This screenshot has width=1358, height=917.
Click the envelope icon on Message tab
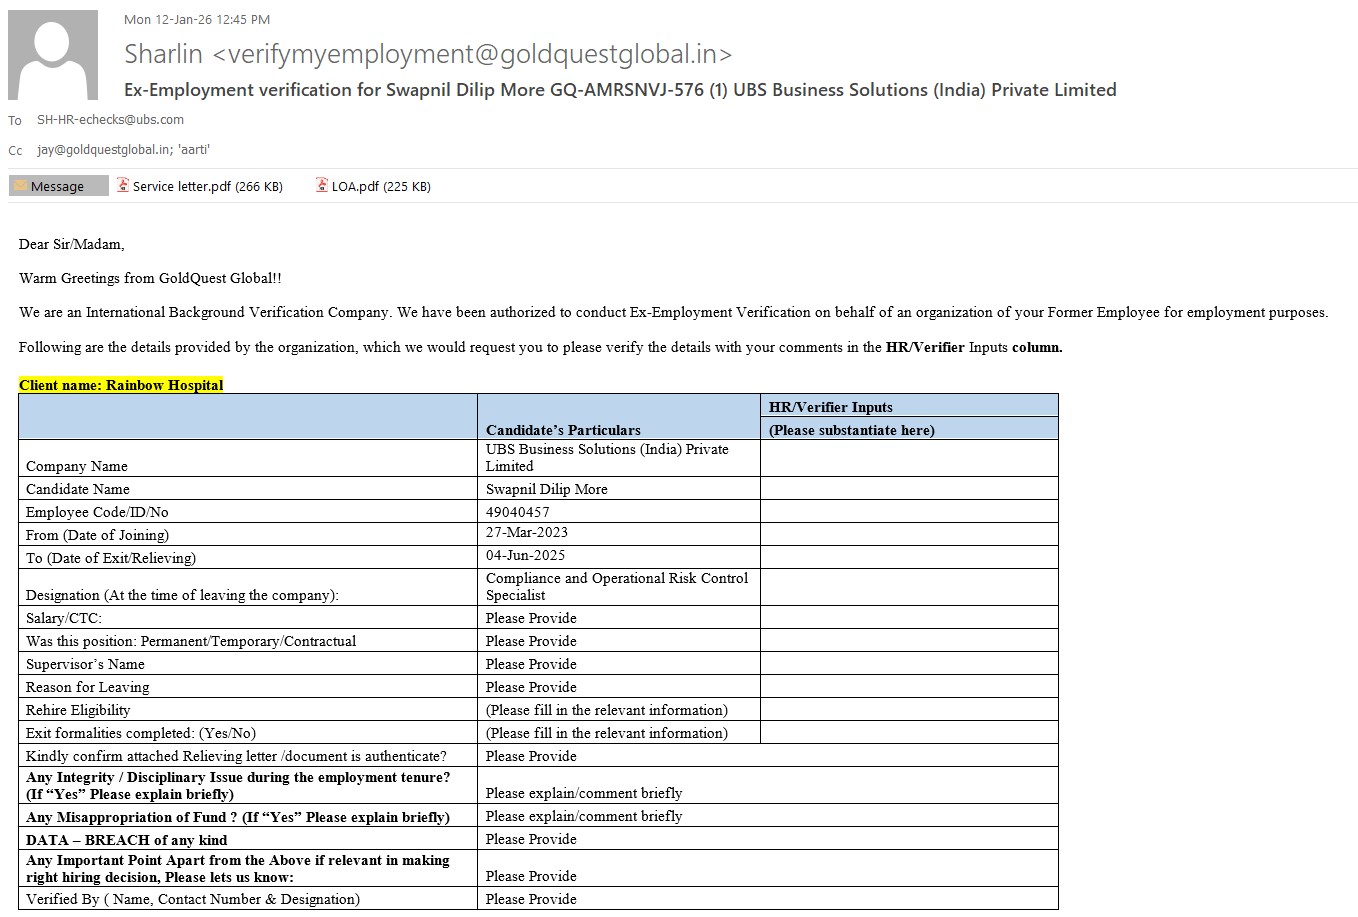point(20,186)
